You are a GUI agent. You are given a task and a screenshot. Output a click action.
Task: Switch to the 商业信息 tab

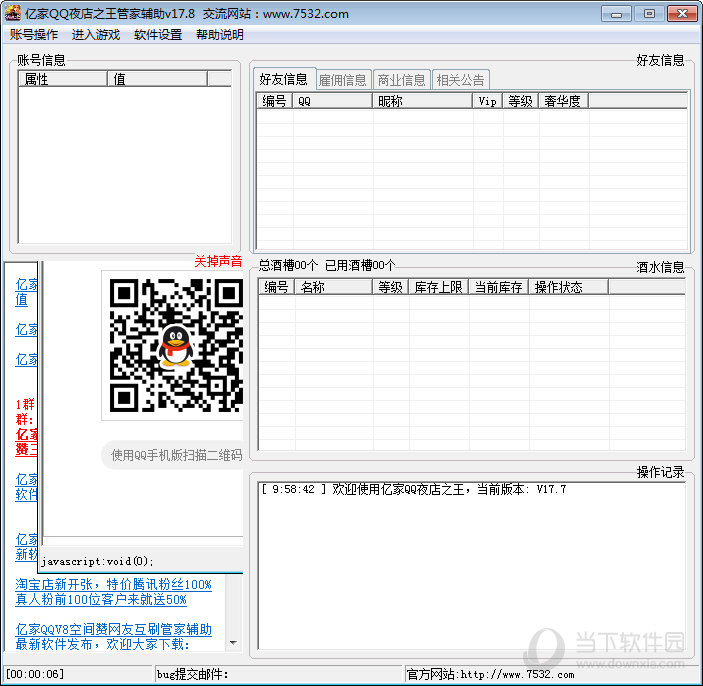point(401,80)
